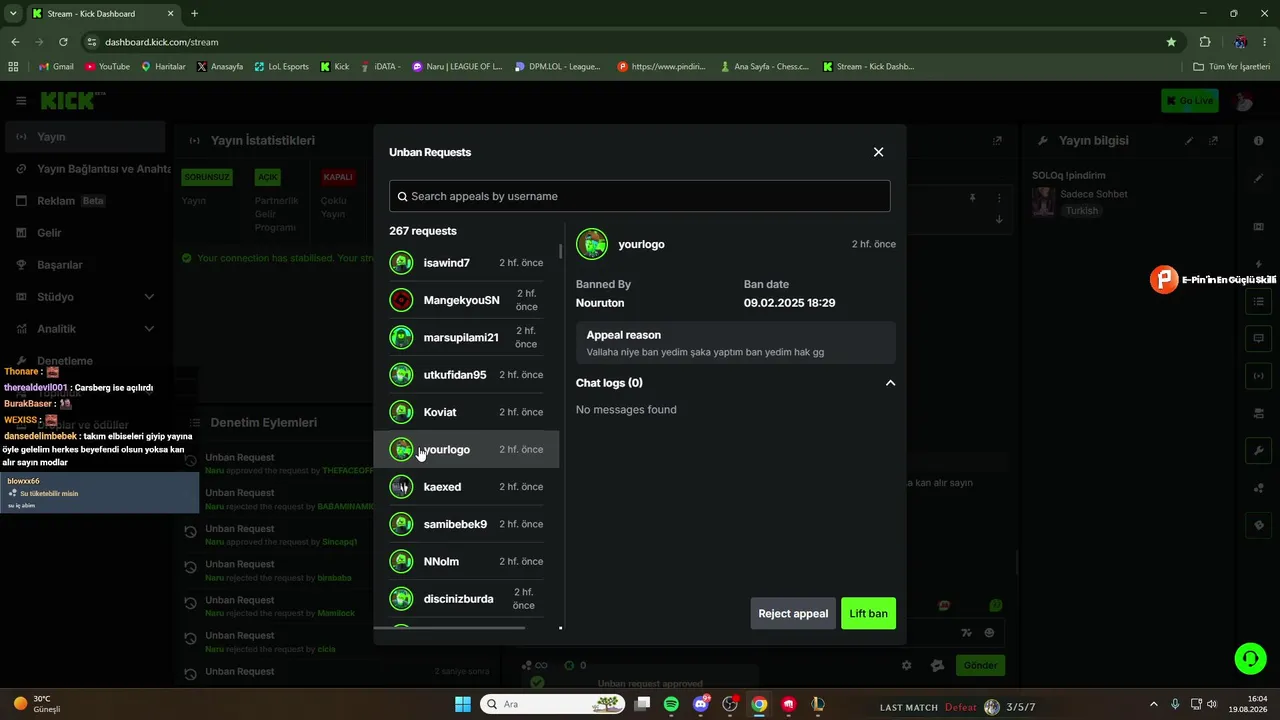Open utkufidan95 appeal
The height and width of the screenshot is (720, 1280).
point(466,375)
